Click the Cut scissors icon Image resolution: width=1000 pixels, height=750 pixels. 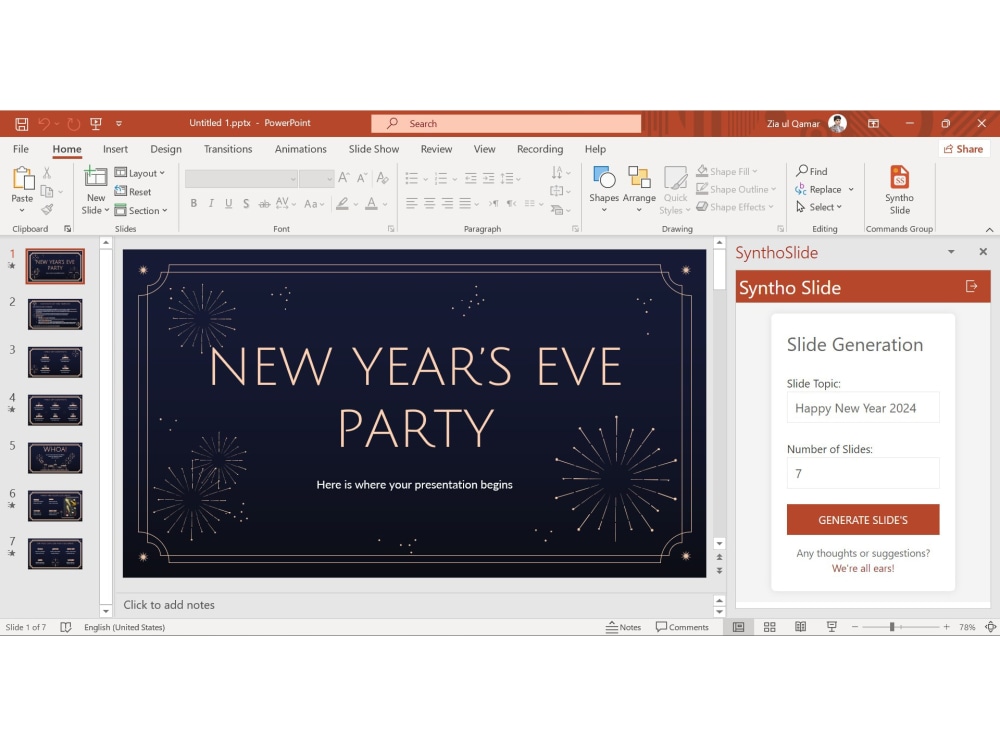tap(47, 173)
